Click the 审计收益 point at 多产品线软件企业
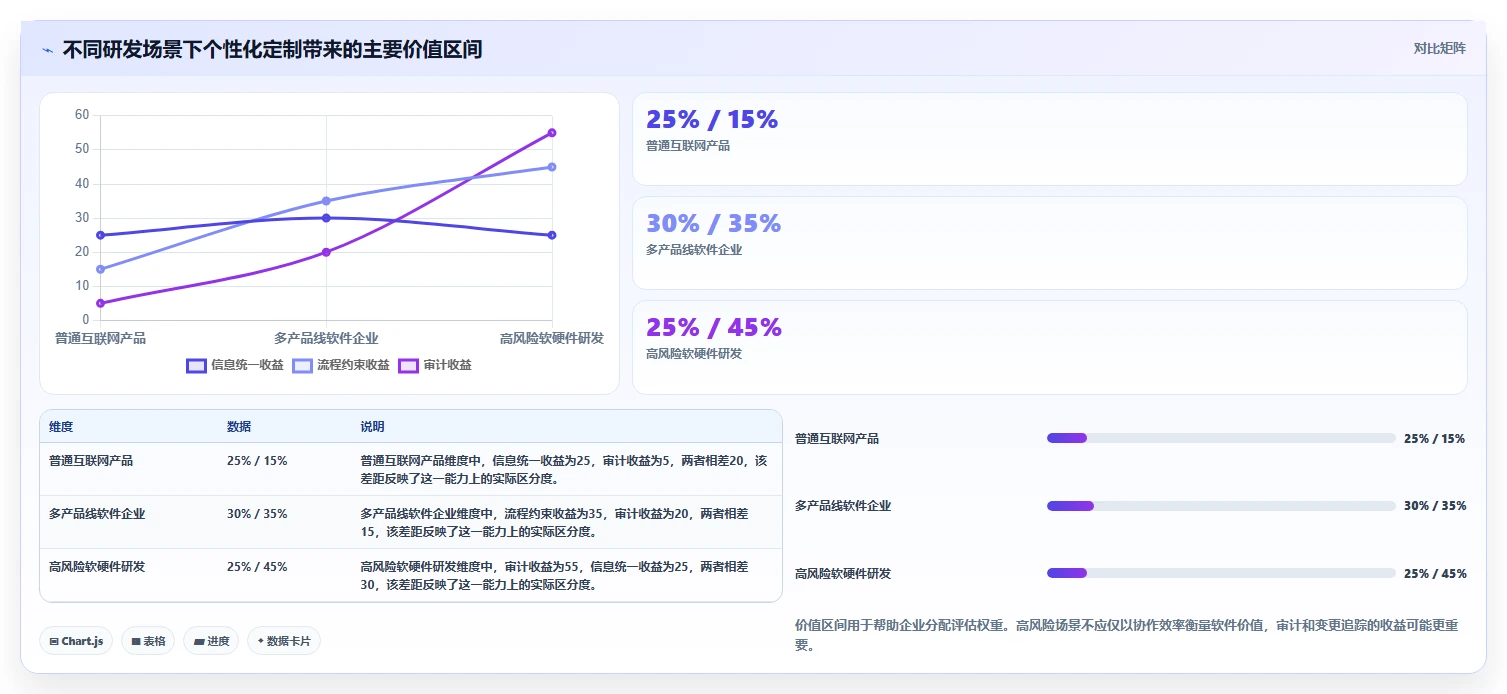 click(326, 252)
